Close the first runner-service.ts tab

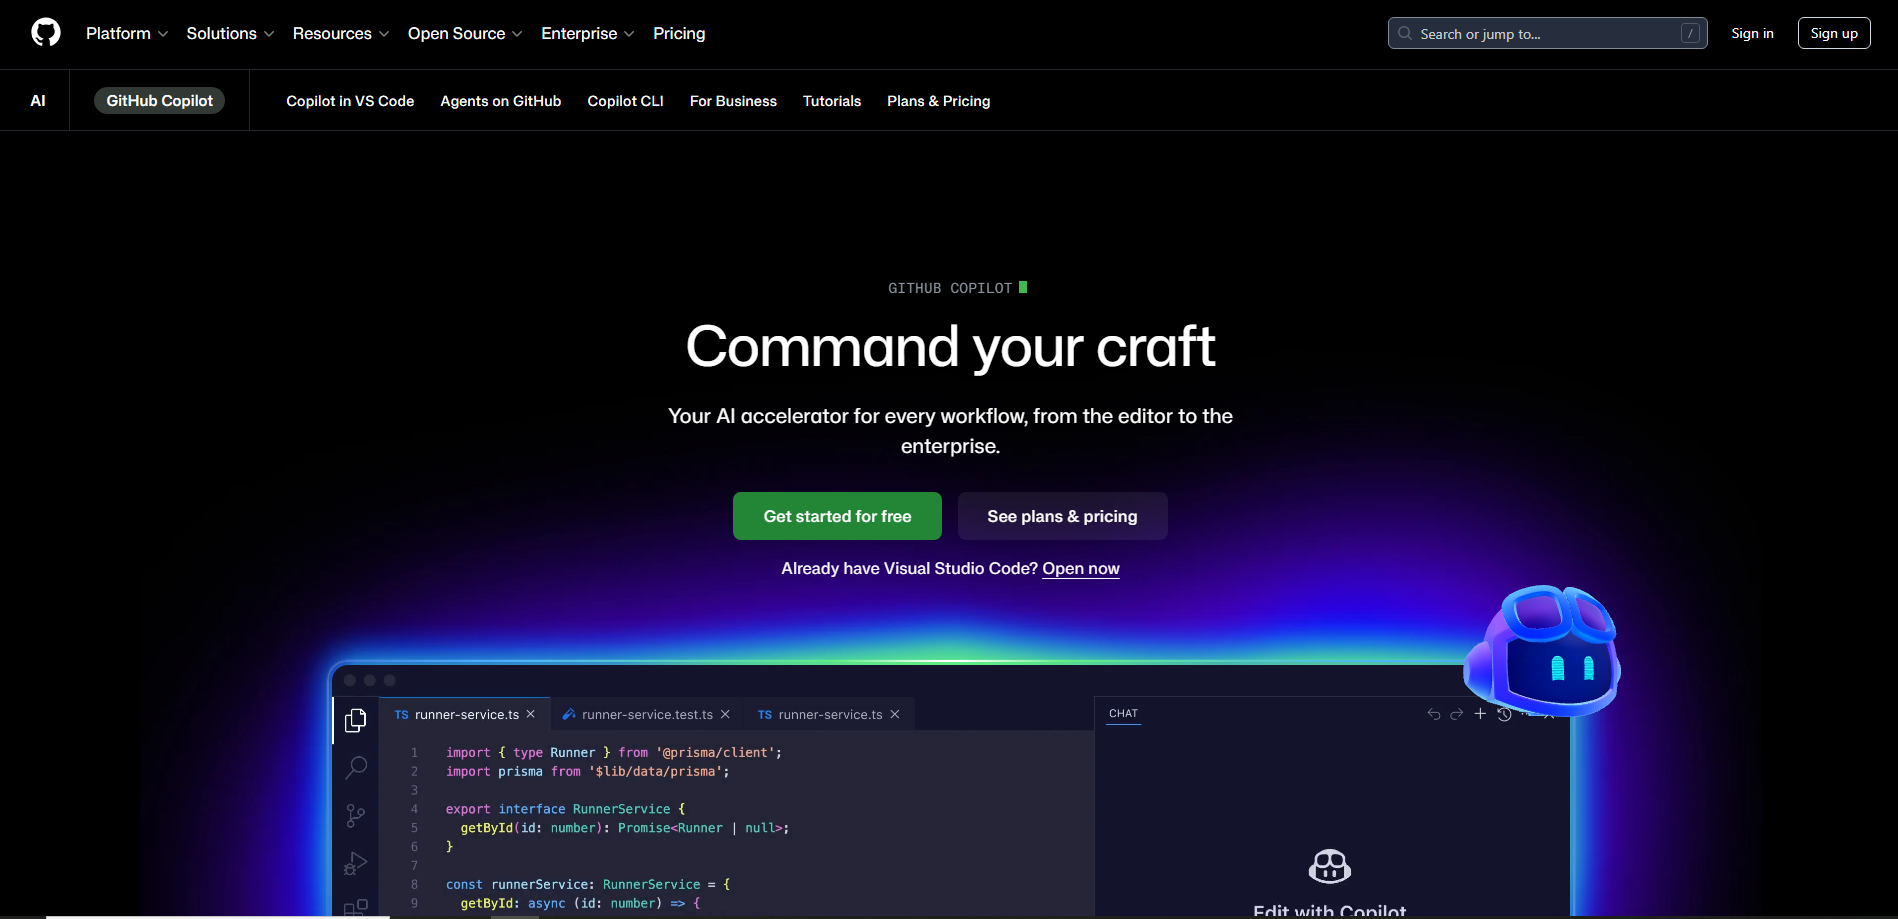coord(531,714)
